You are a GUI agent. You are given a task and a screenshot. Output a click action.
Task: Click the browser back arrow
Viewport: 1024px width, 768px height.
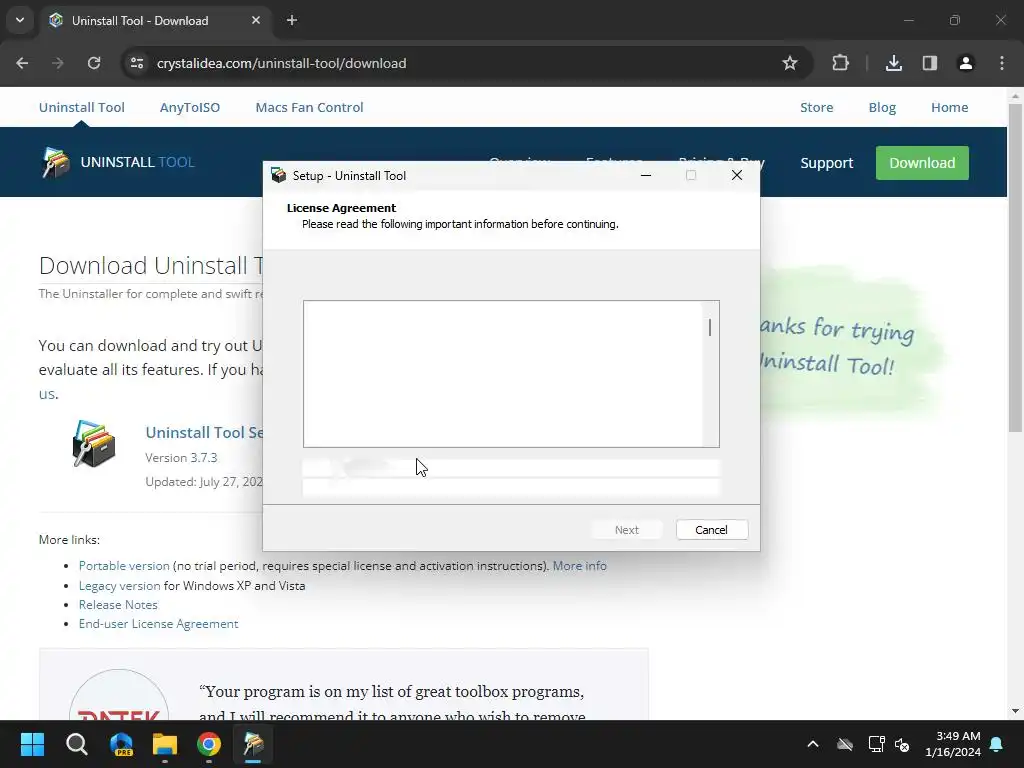(22, 63)
